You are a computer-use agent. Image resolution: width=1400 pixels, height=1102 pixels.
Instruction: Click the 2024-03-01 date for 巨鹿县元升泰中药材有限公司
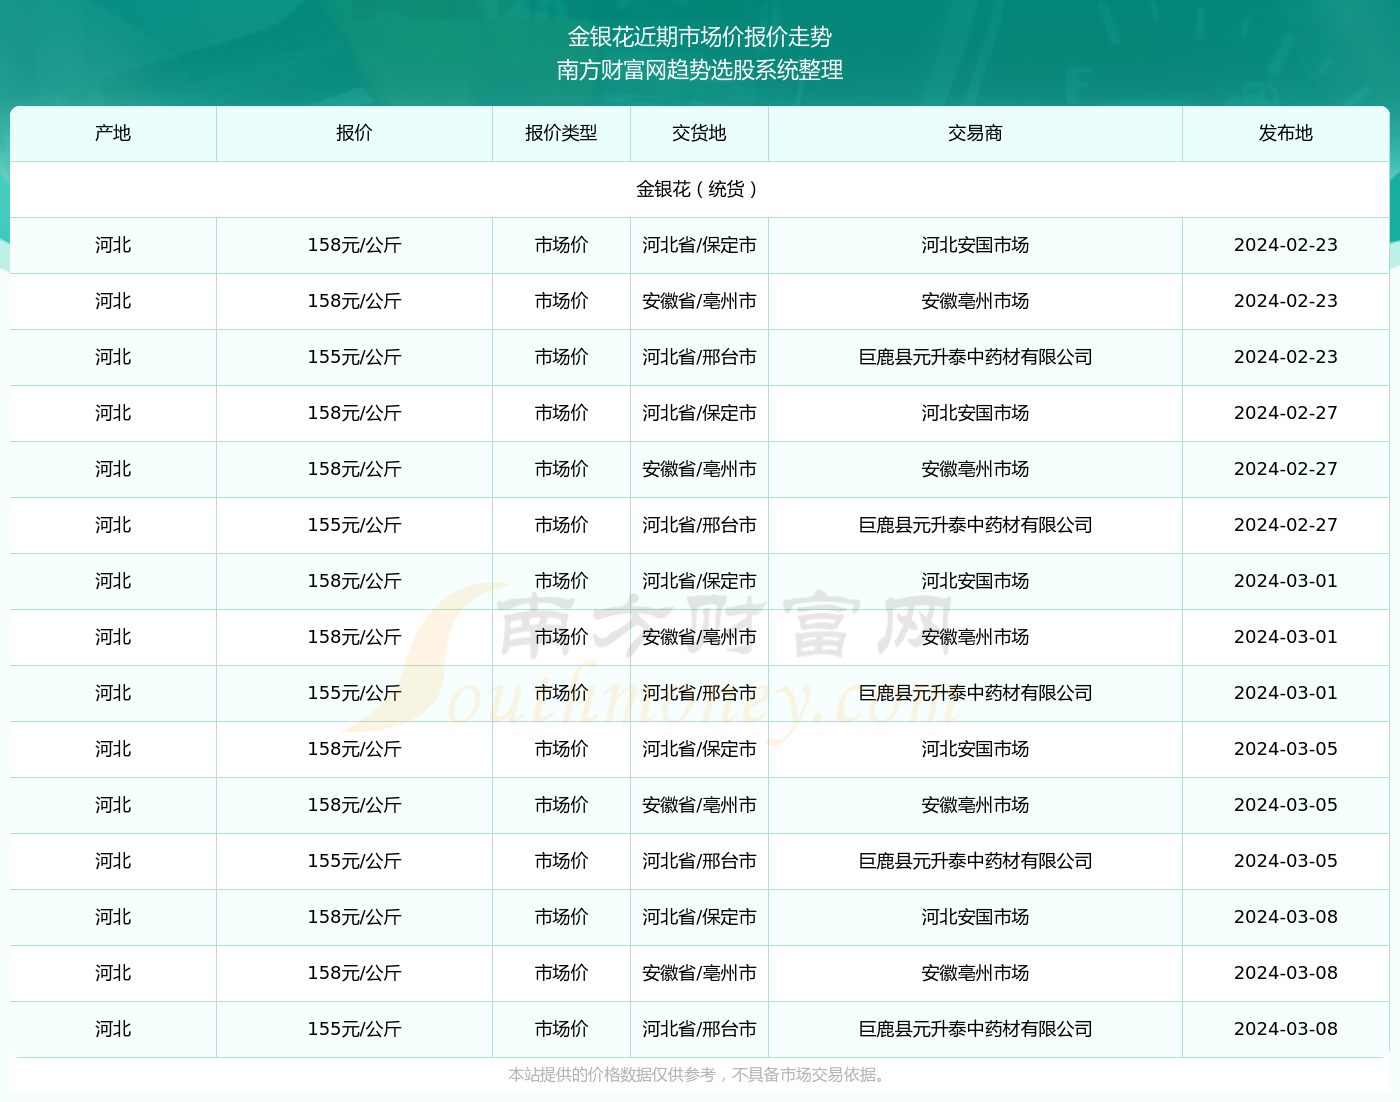point(1285,693)
